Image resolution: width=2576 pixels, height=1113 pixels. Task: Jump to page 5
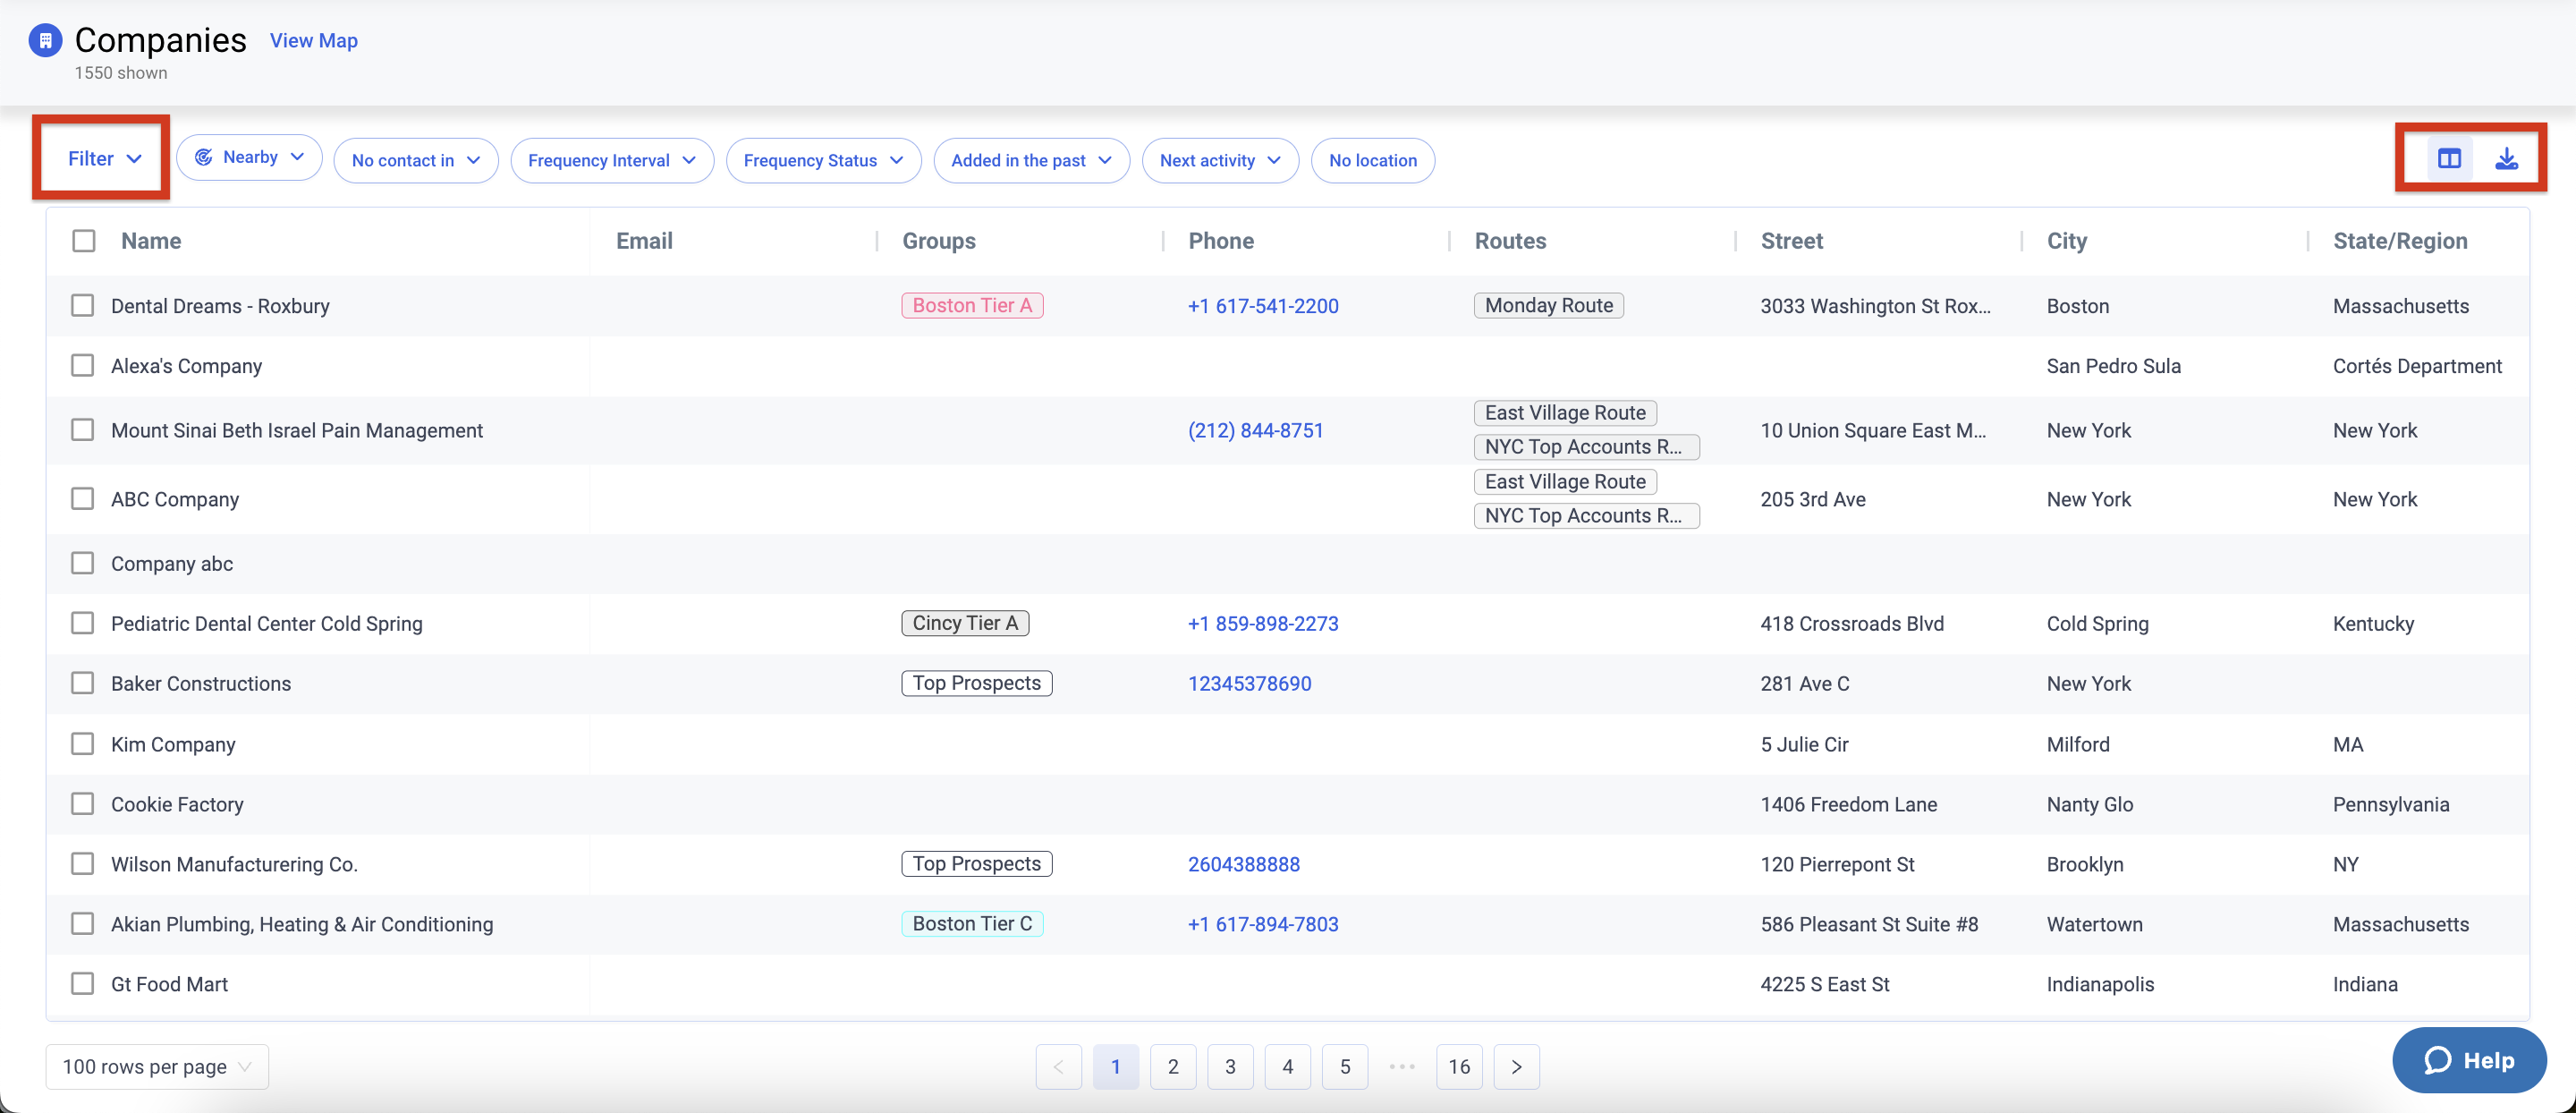point(1345,1067)
